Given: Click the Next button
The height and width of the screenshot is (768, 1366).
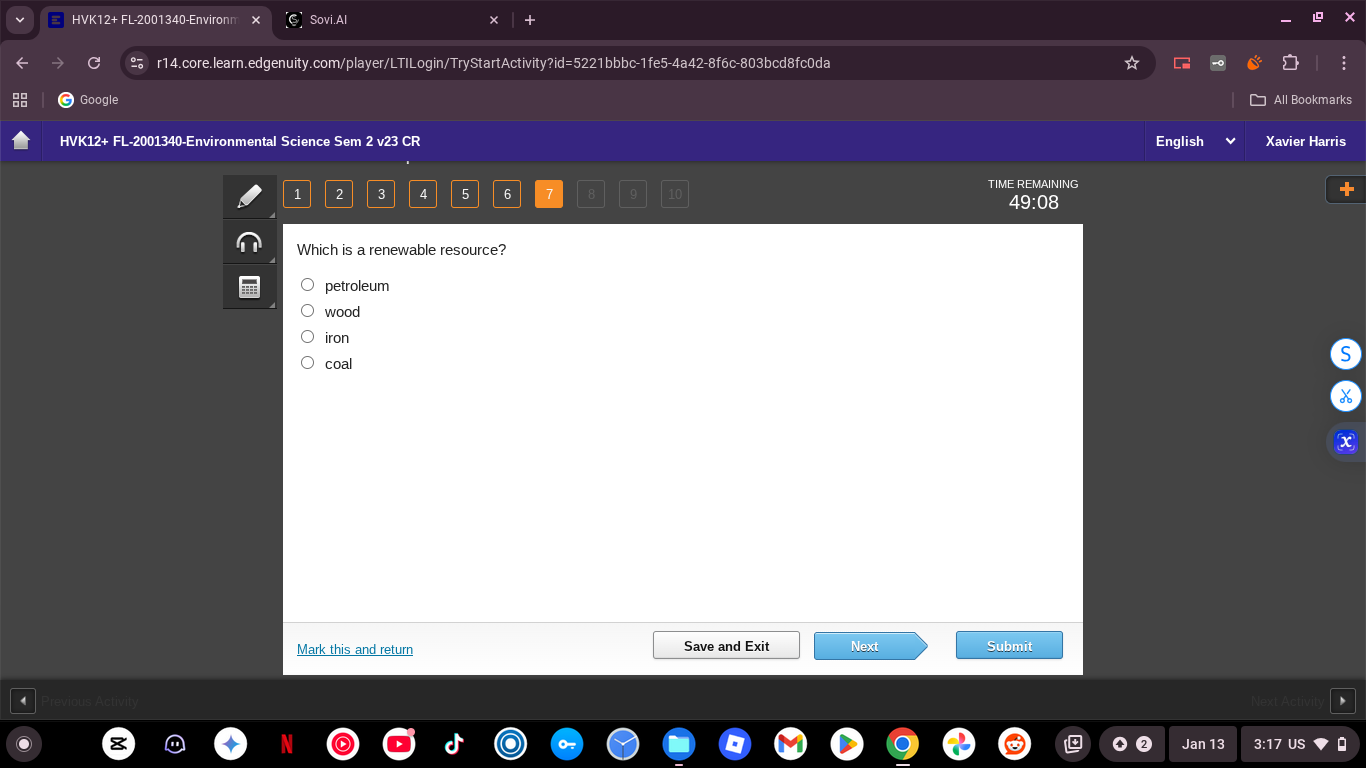Looking at the screenshot, I should click(866, 646).
